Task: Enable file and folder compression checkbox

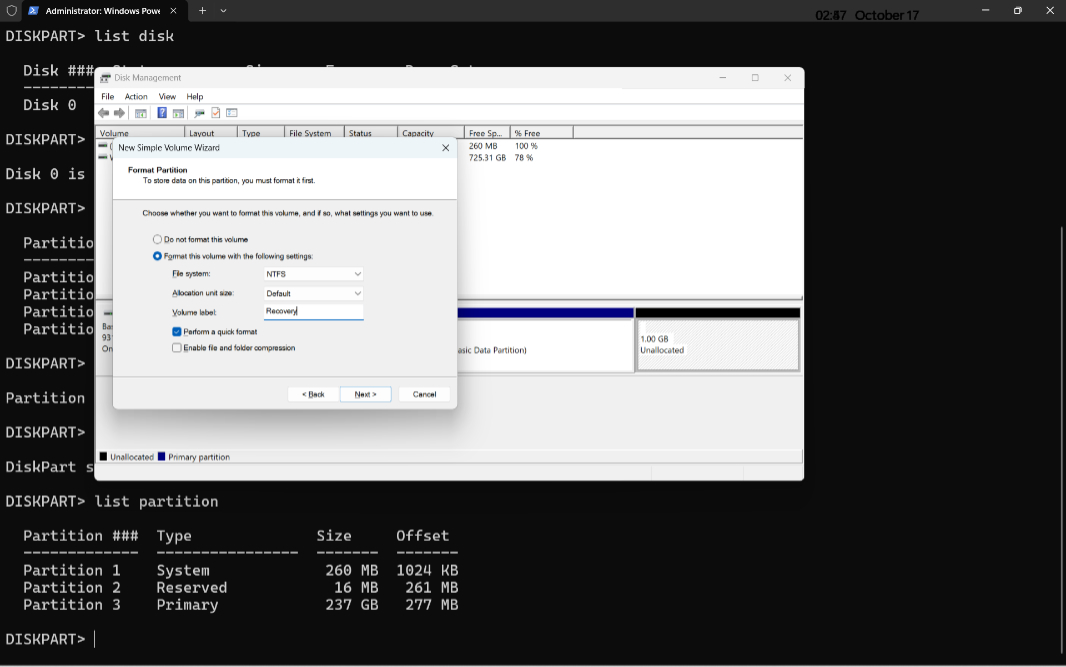Action: 177,349
